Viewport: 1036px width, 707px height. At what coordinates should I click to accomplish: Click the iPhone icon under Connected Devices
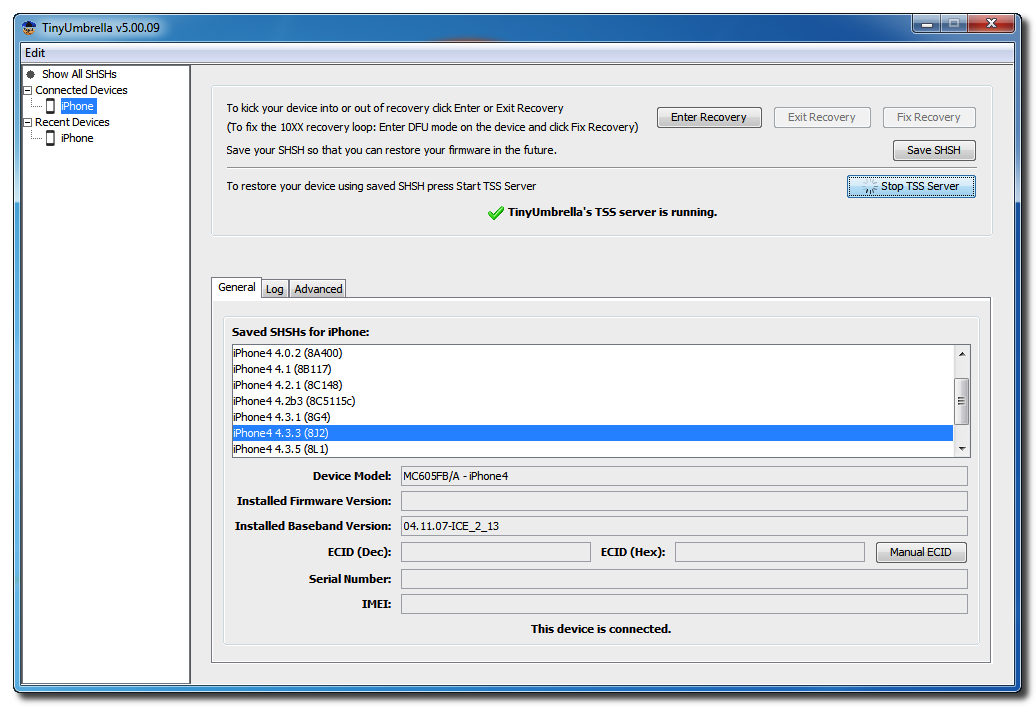(x=50, y=106)
